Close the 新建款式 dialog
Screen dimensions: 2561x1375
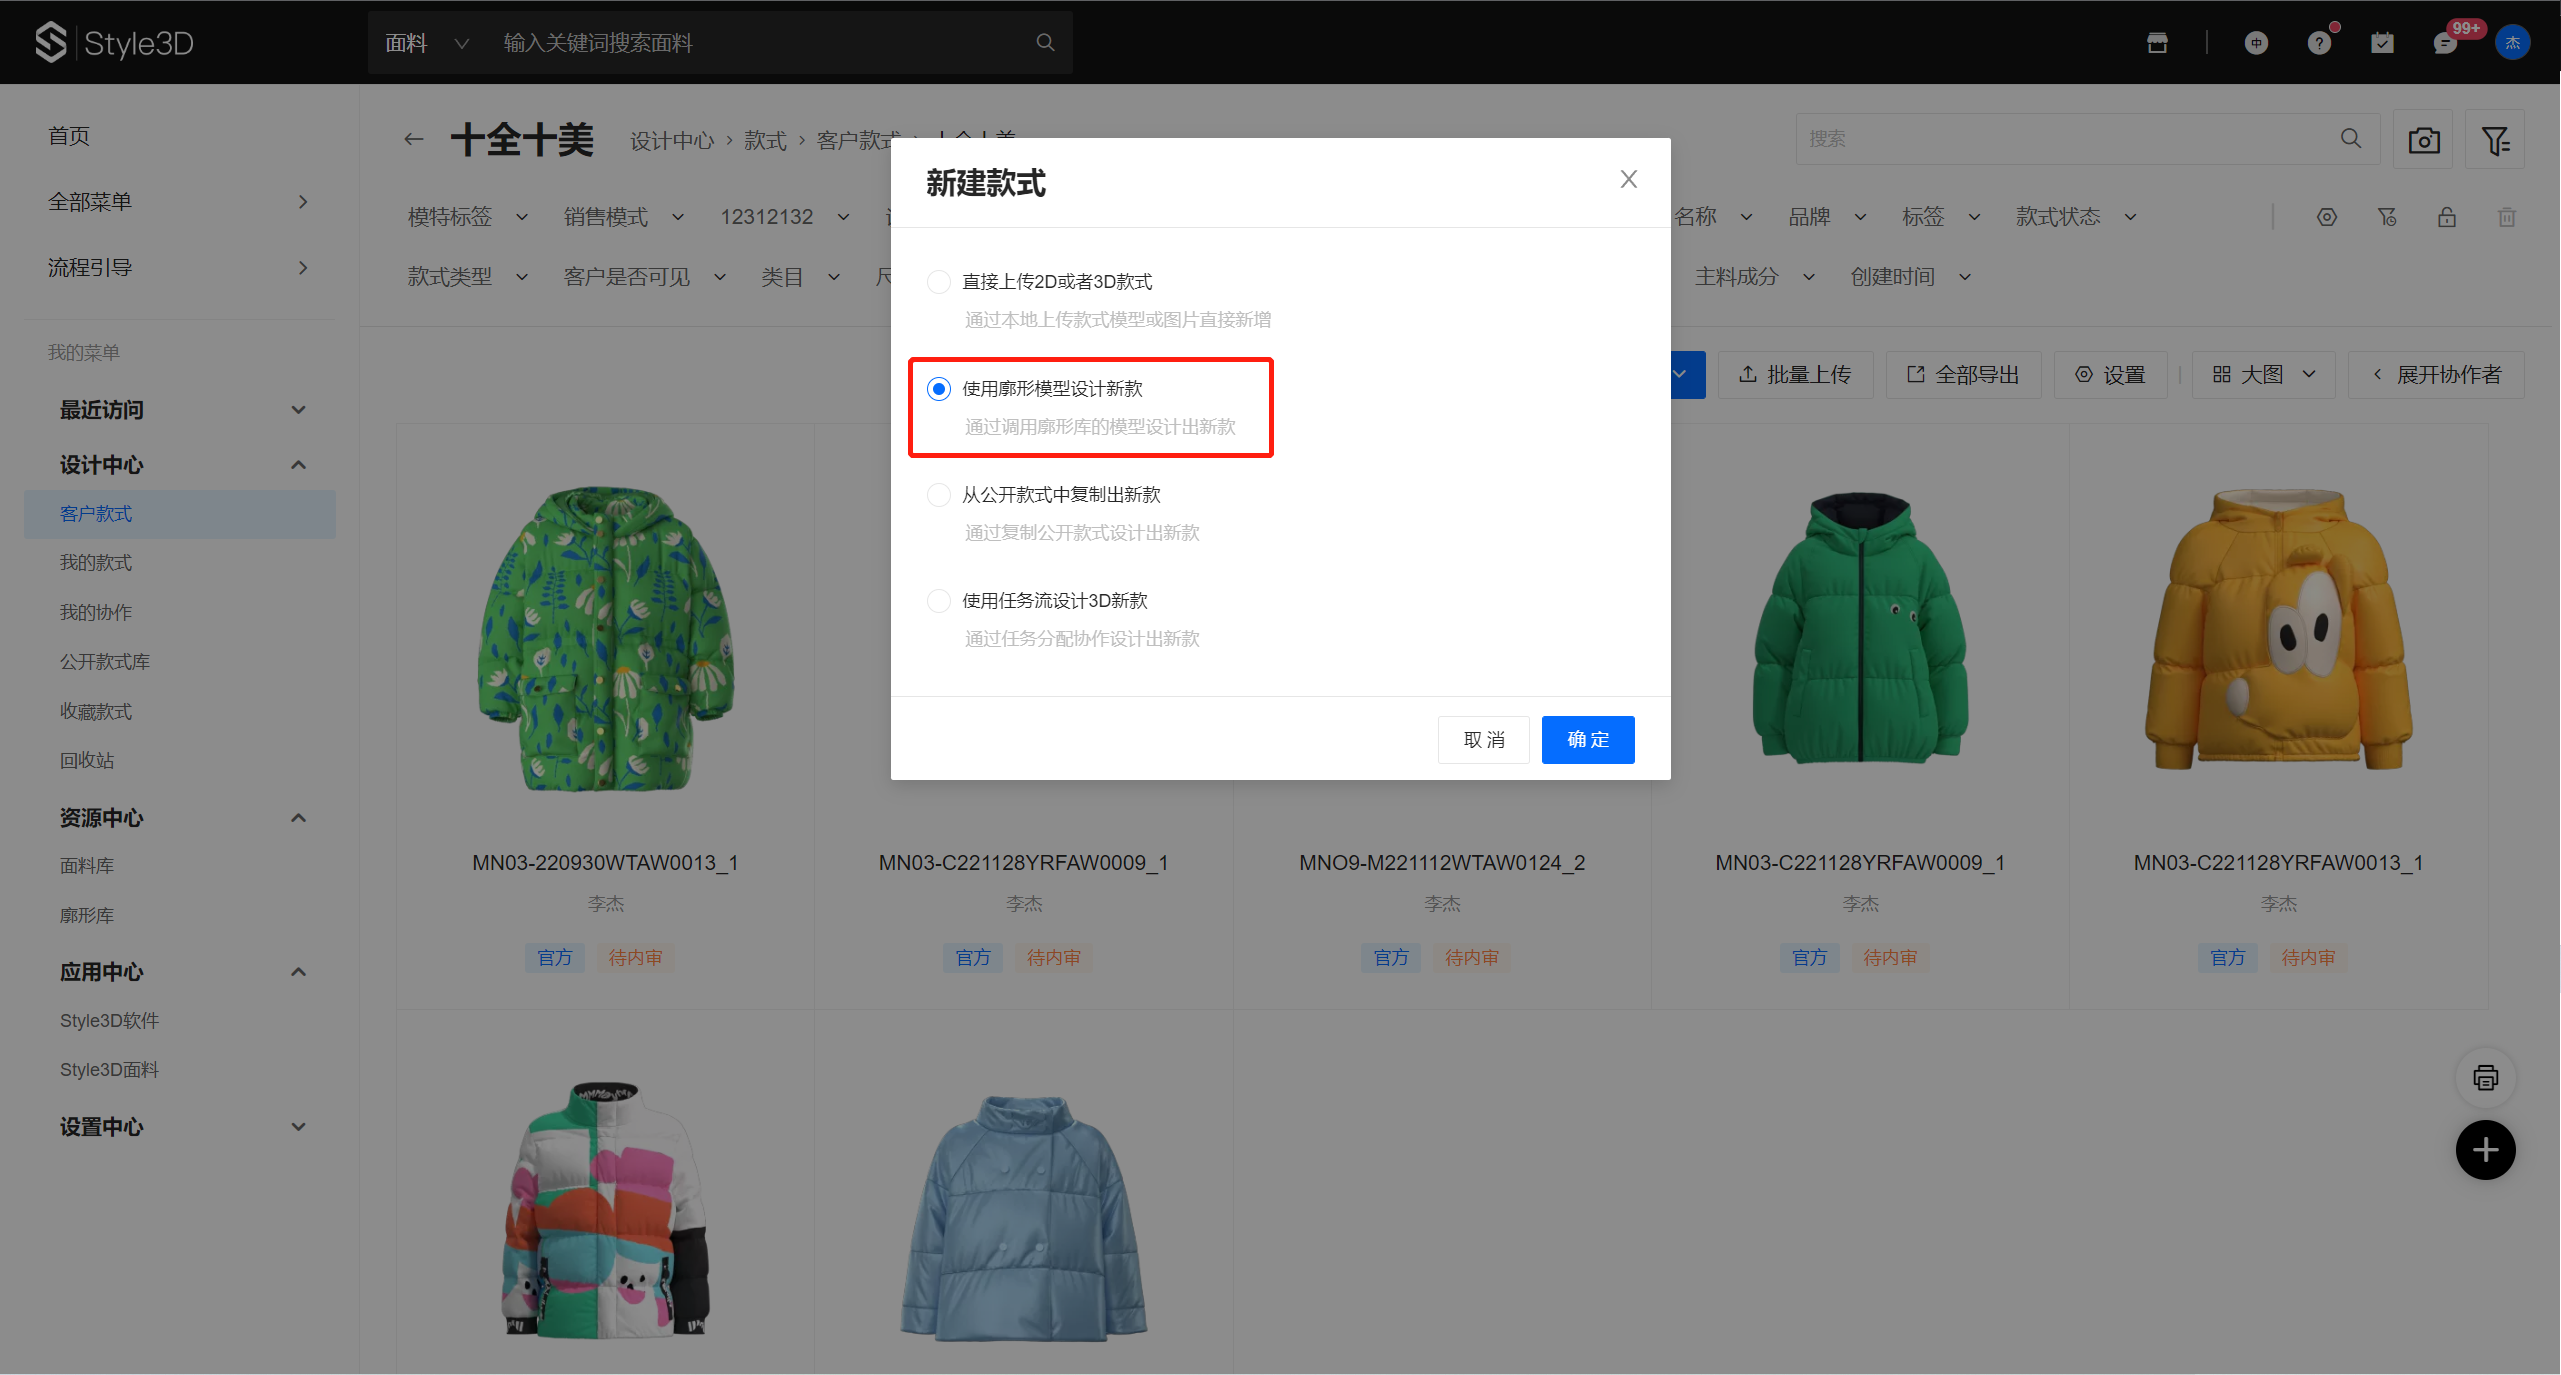pos(1629,179)
